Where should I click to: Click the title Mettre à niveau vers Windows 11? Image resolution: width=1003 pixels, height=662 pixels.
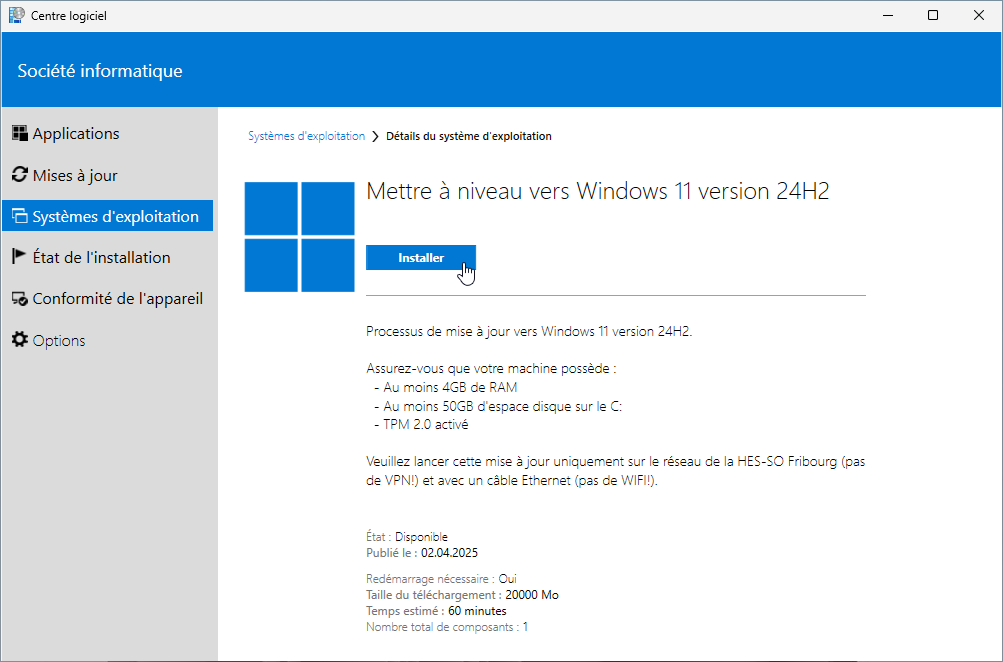pos(597,191)
